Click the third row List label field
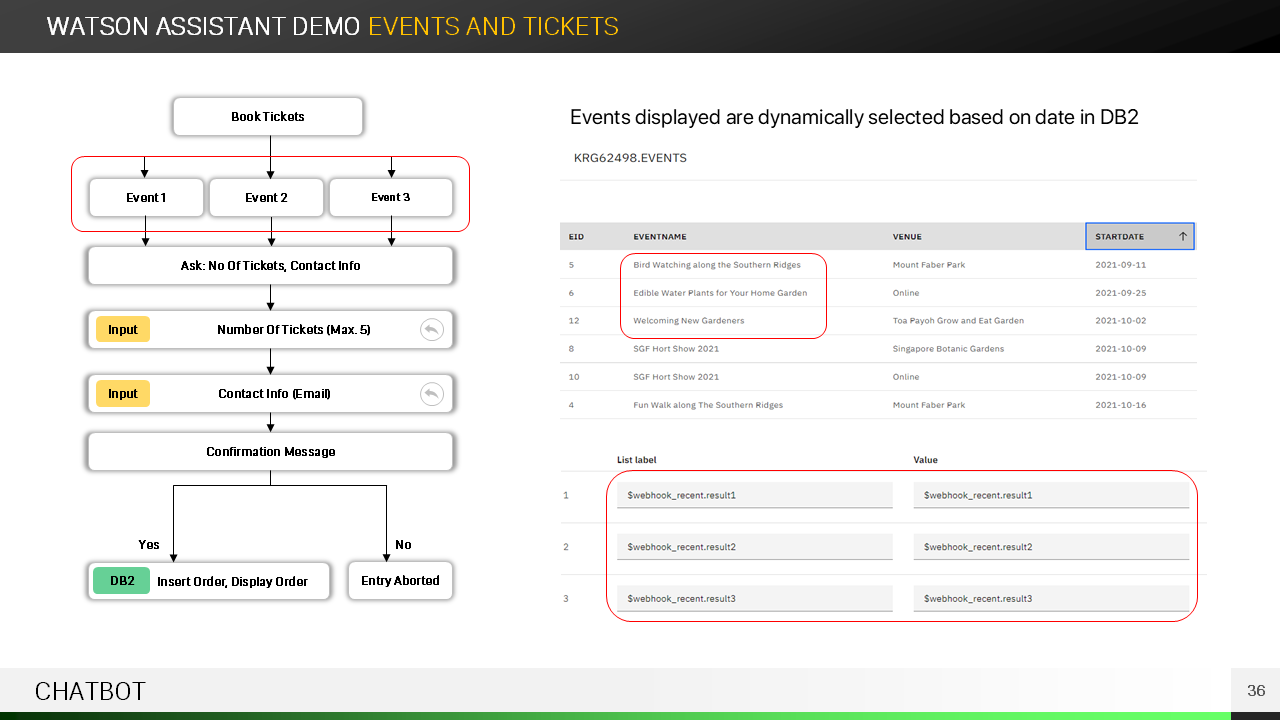This screenshot has width=1280, height=720. point(754,599)
